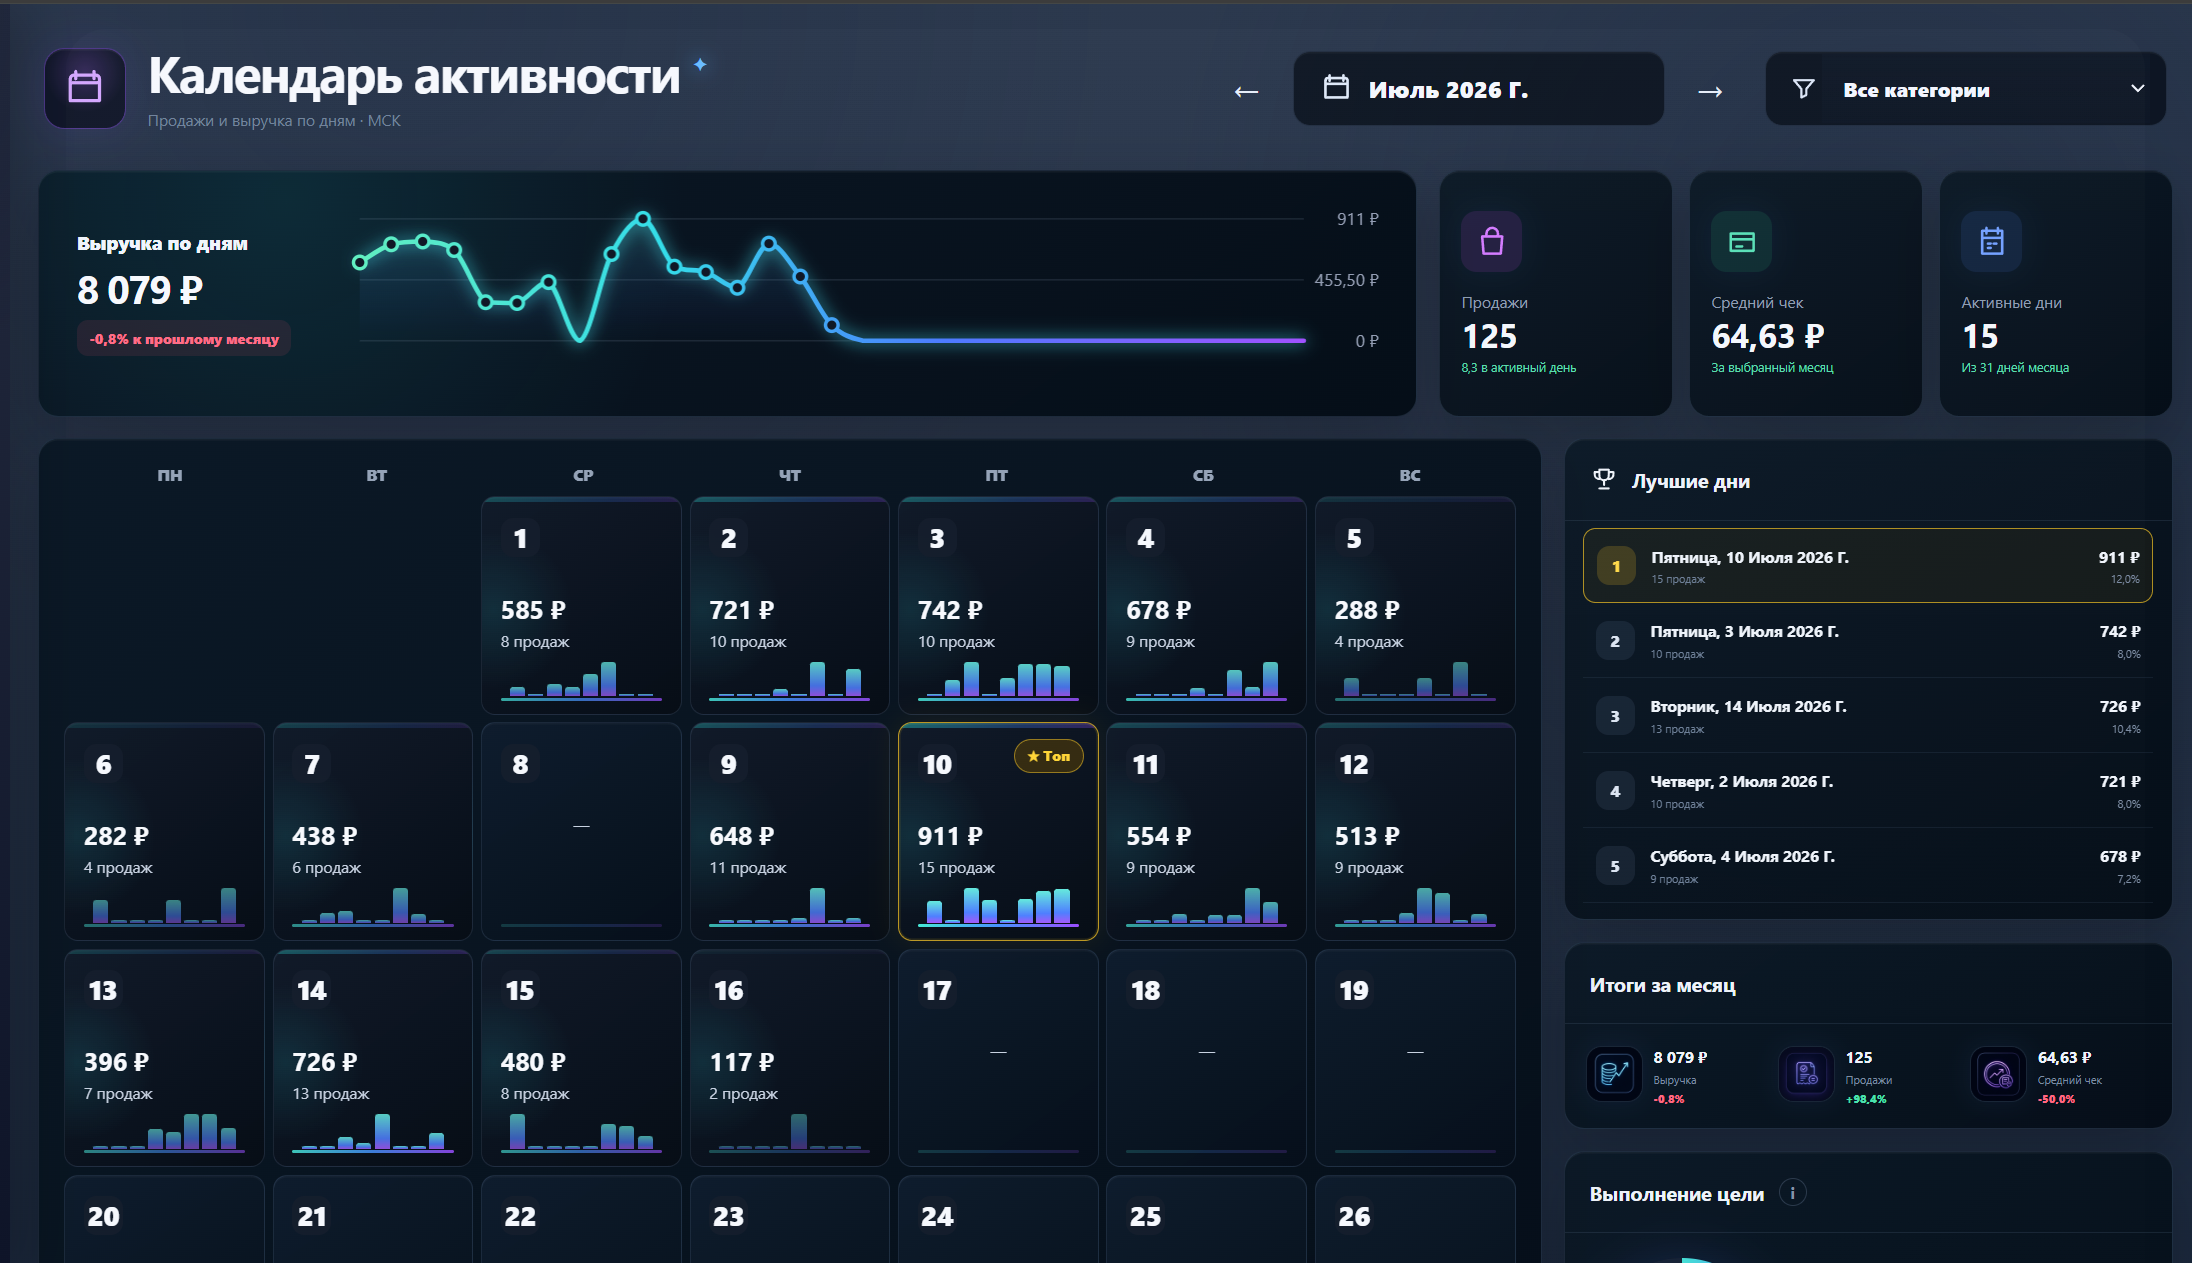Advance to next month with right arrow
The width and height of the screenshot is (2192, 1263).
click(1710, 91)
